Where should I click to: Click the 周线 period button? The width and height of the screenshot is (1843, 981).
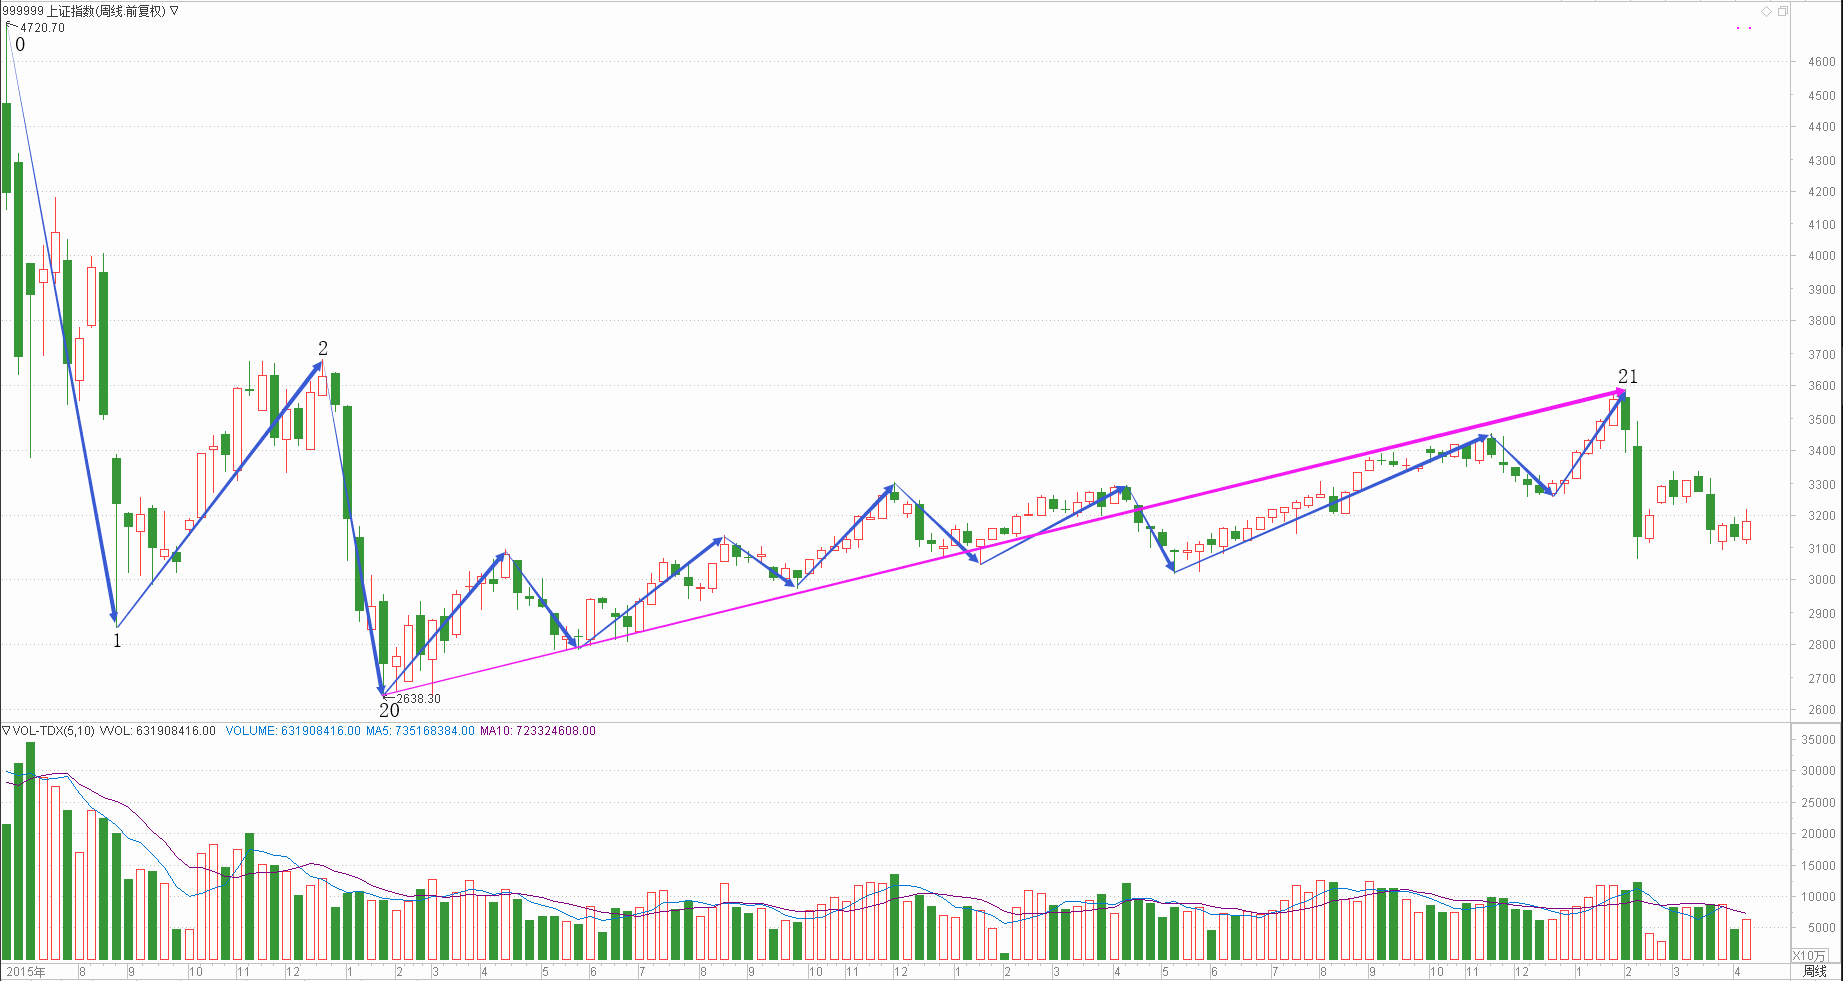pyautogui.click(x=1814, y=971)
